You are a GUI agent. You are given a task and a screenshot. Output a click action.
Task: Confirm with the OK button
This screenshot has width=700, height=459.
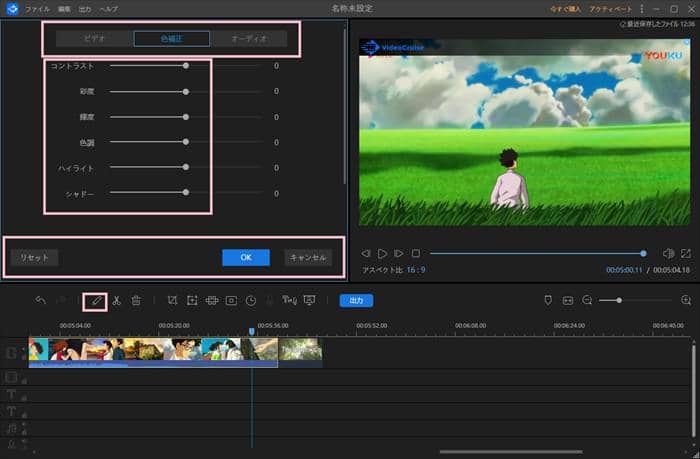(246, 258)
